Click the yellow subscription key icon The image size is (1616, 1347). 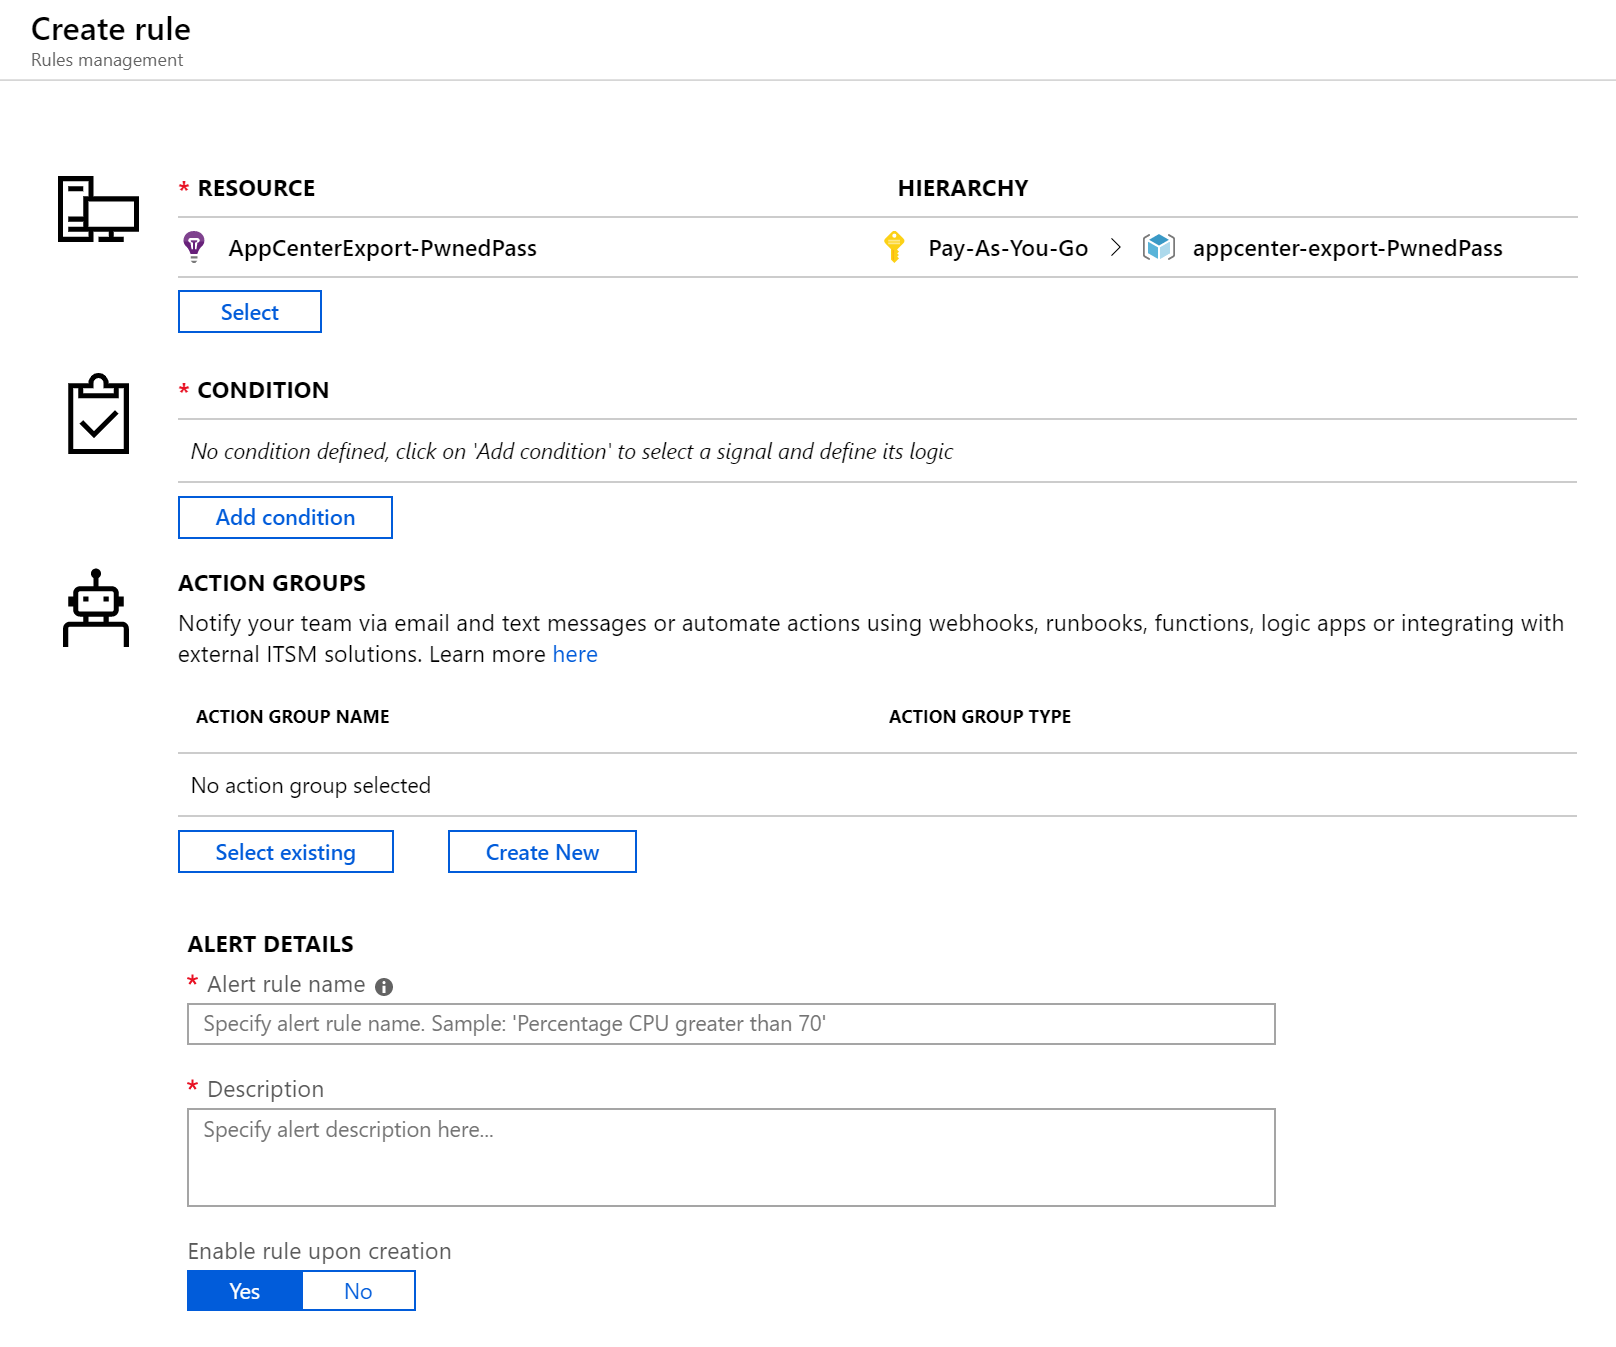tap(894, 247)
